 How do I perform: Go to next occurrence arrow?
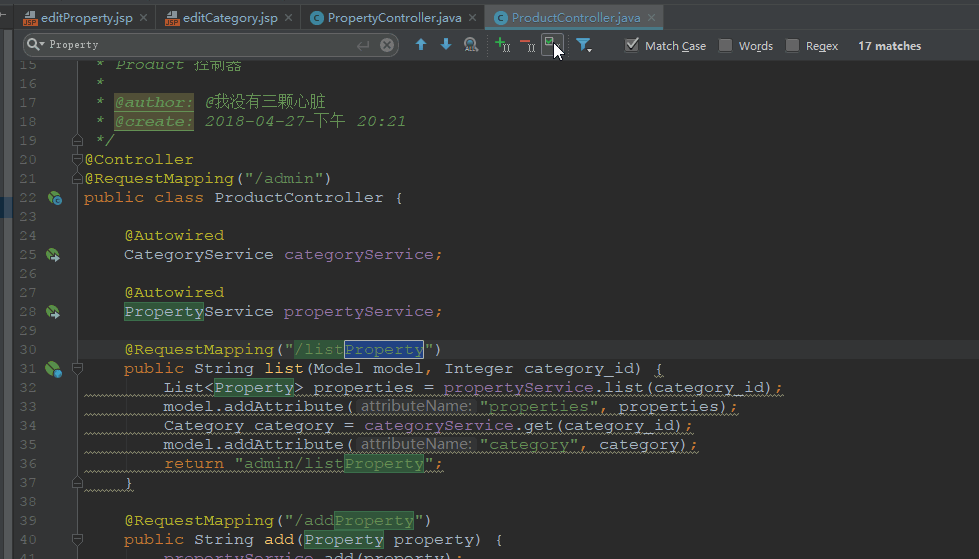point(446,44)
